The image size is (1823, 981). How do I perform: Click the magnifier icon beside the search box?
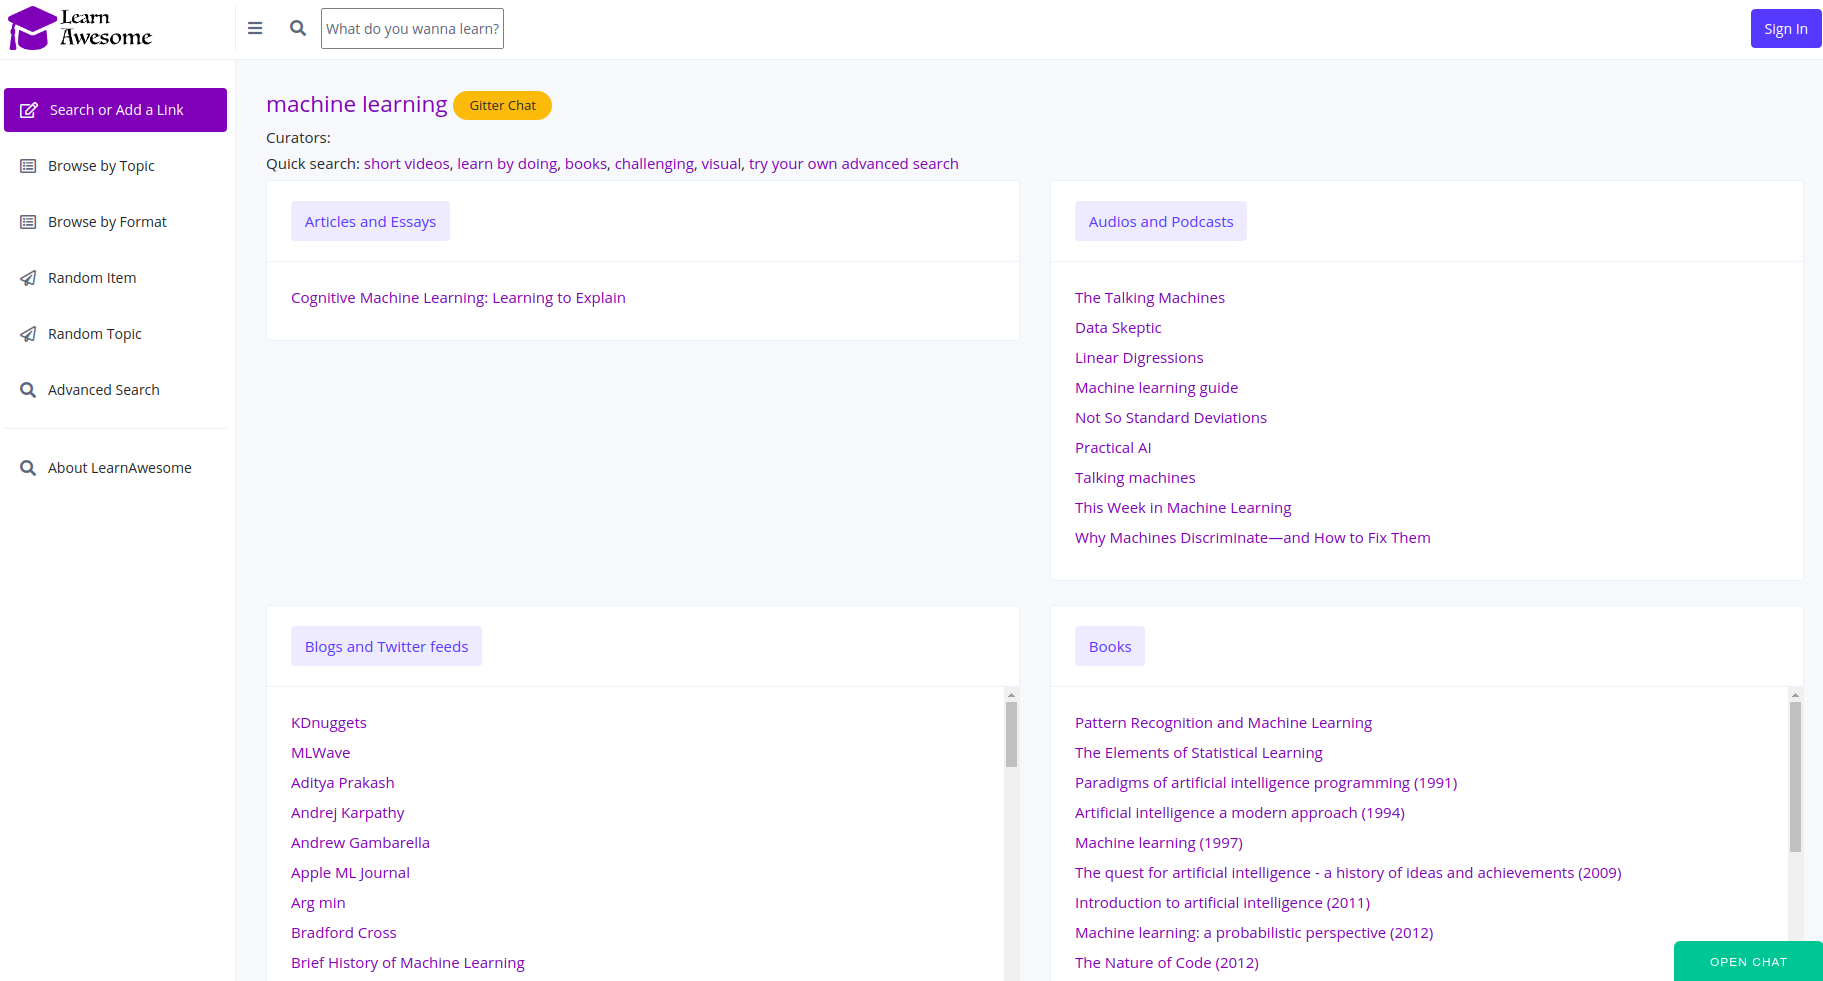[x=297, y=28]
